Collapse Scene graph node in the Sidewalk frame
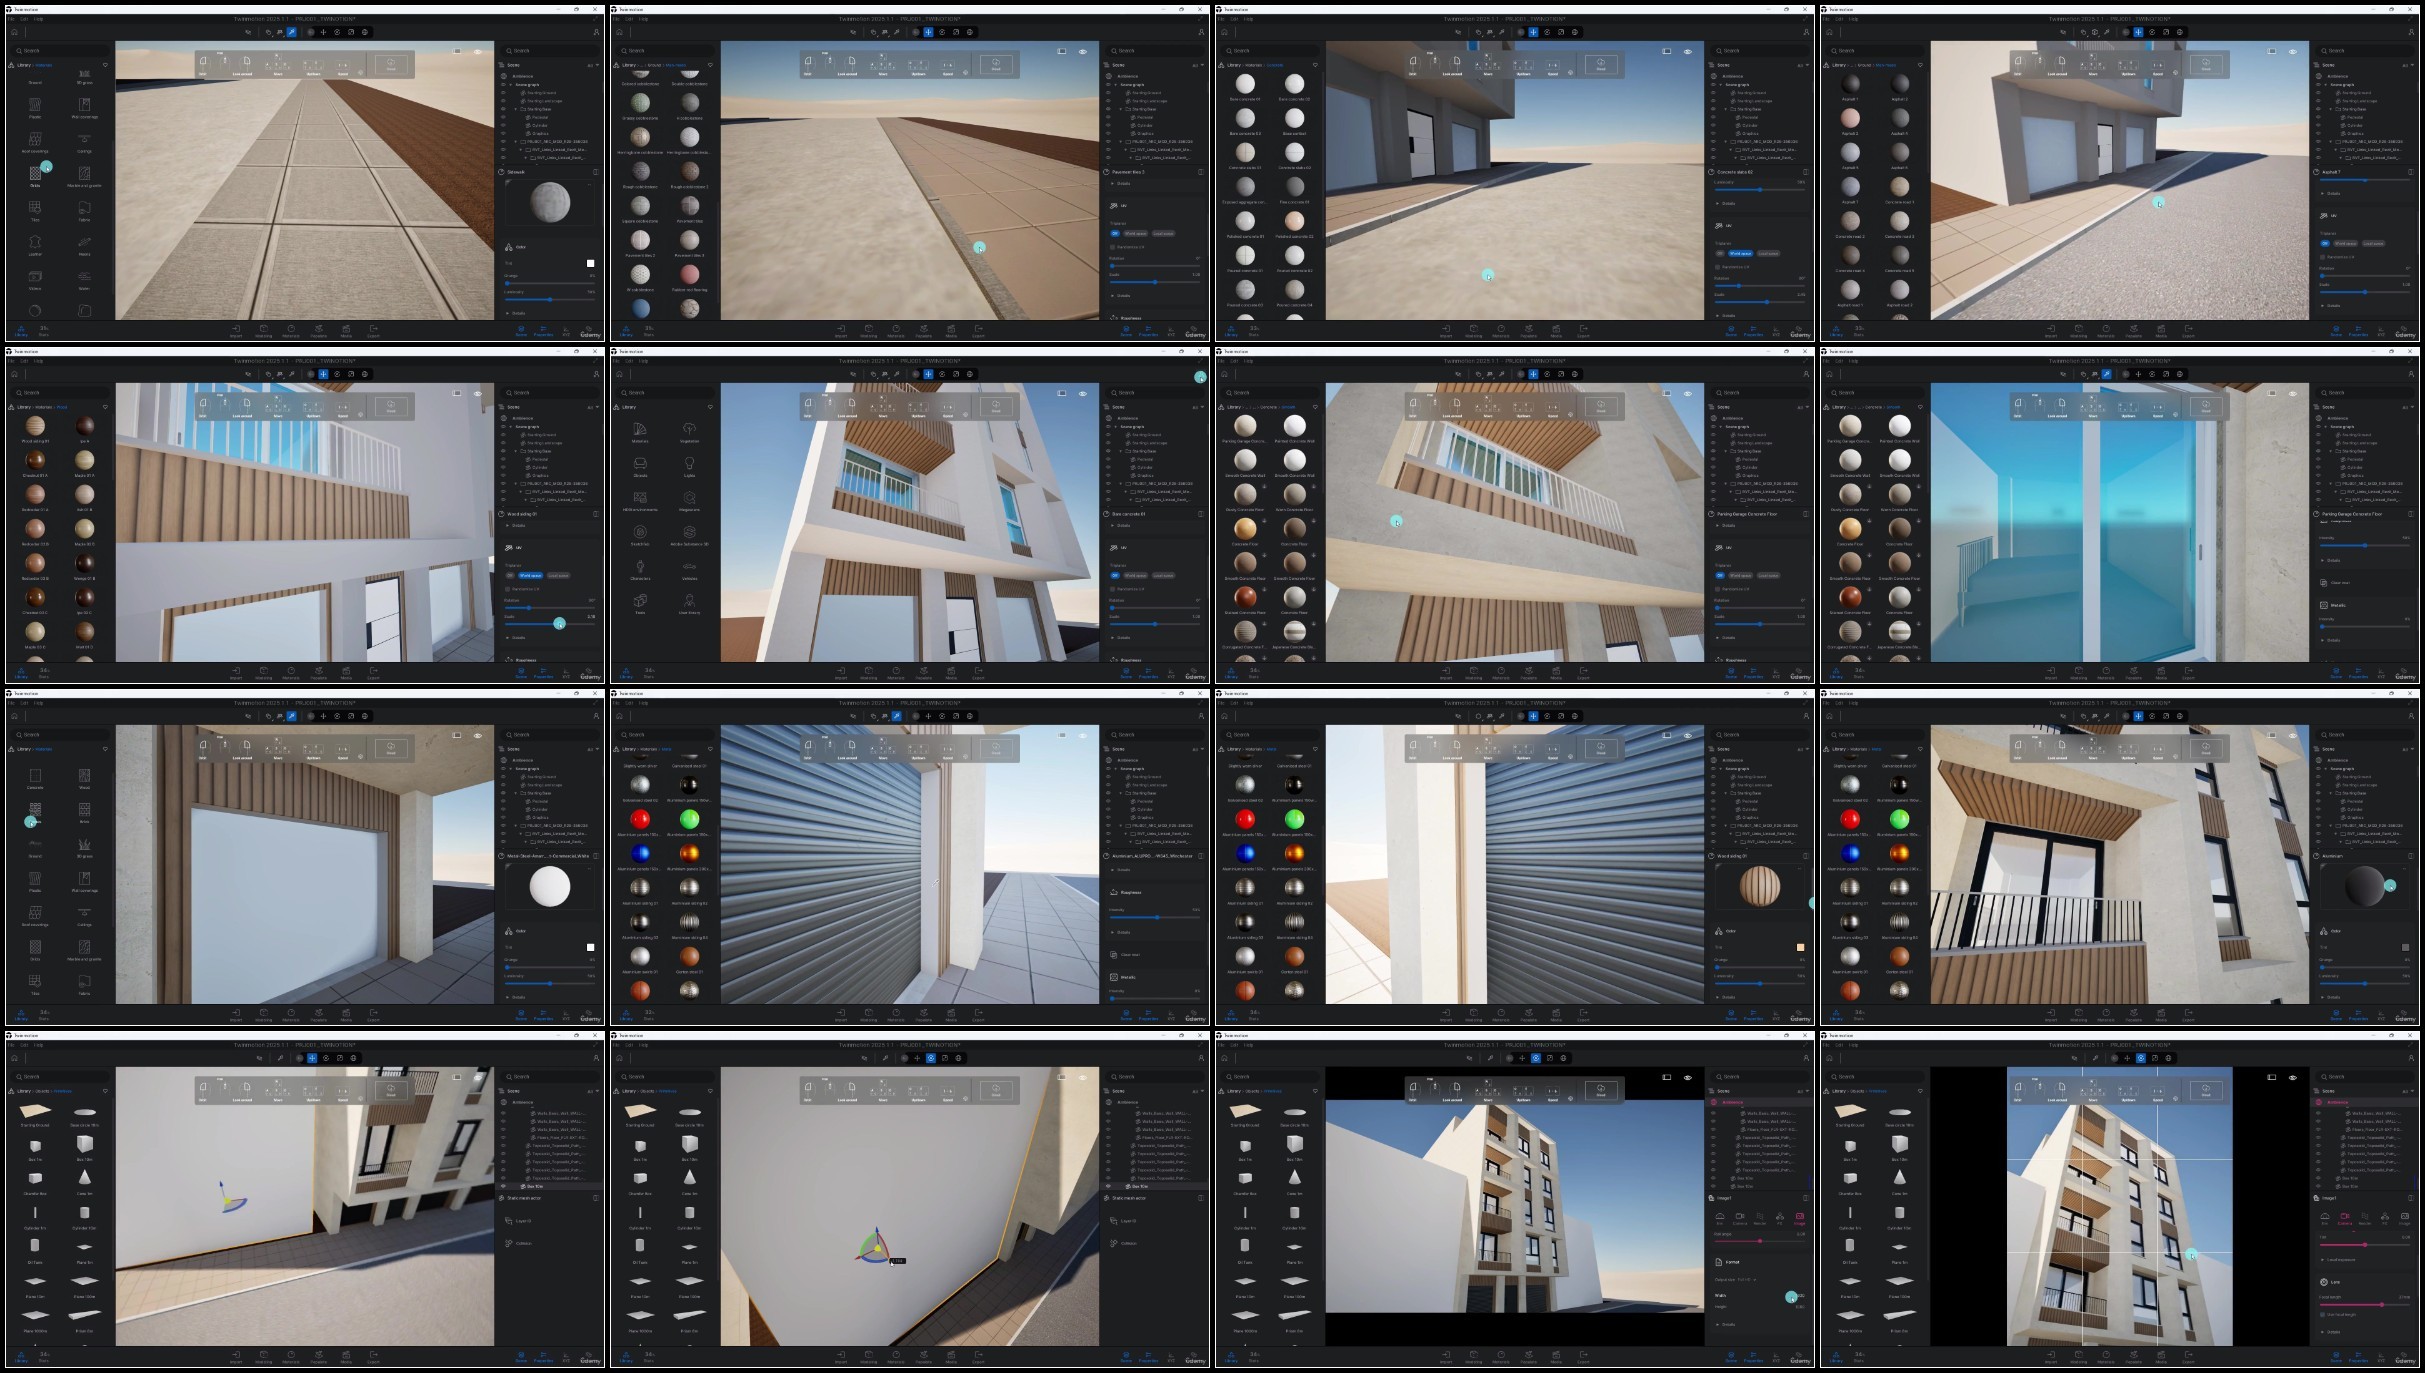Screen dimensions: 2425x1373 point(511,85)
